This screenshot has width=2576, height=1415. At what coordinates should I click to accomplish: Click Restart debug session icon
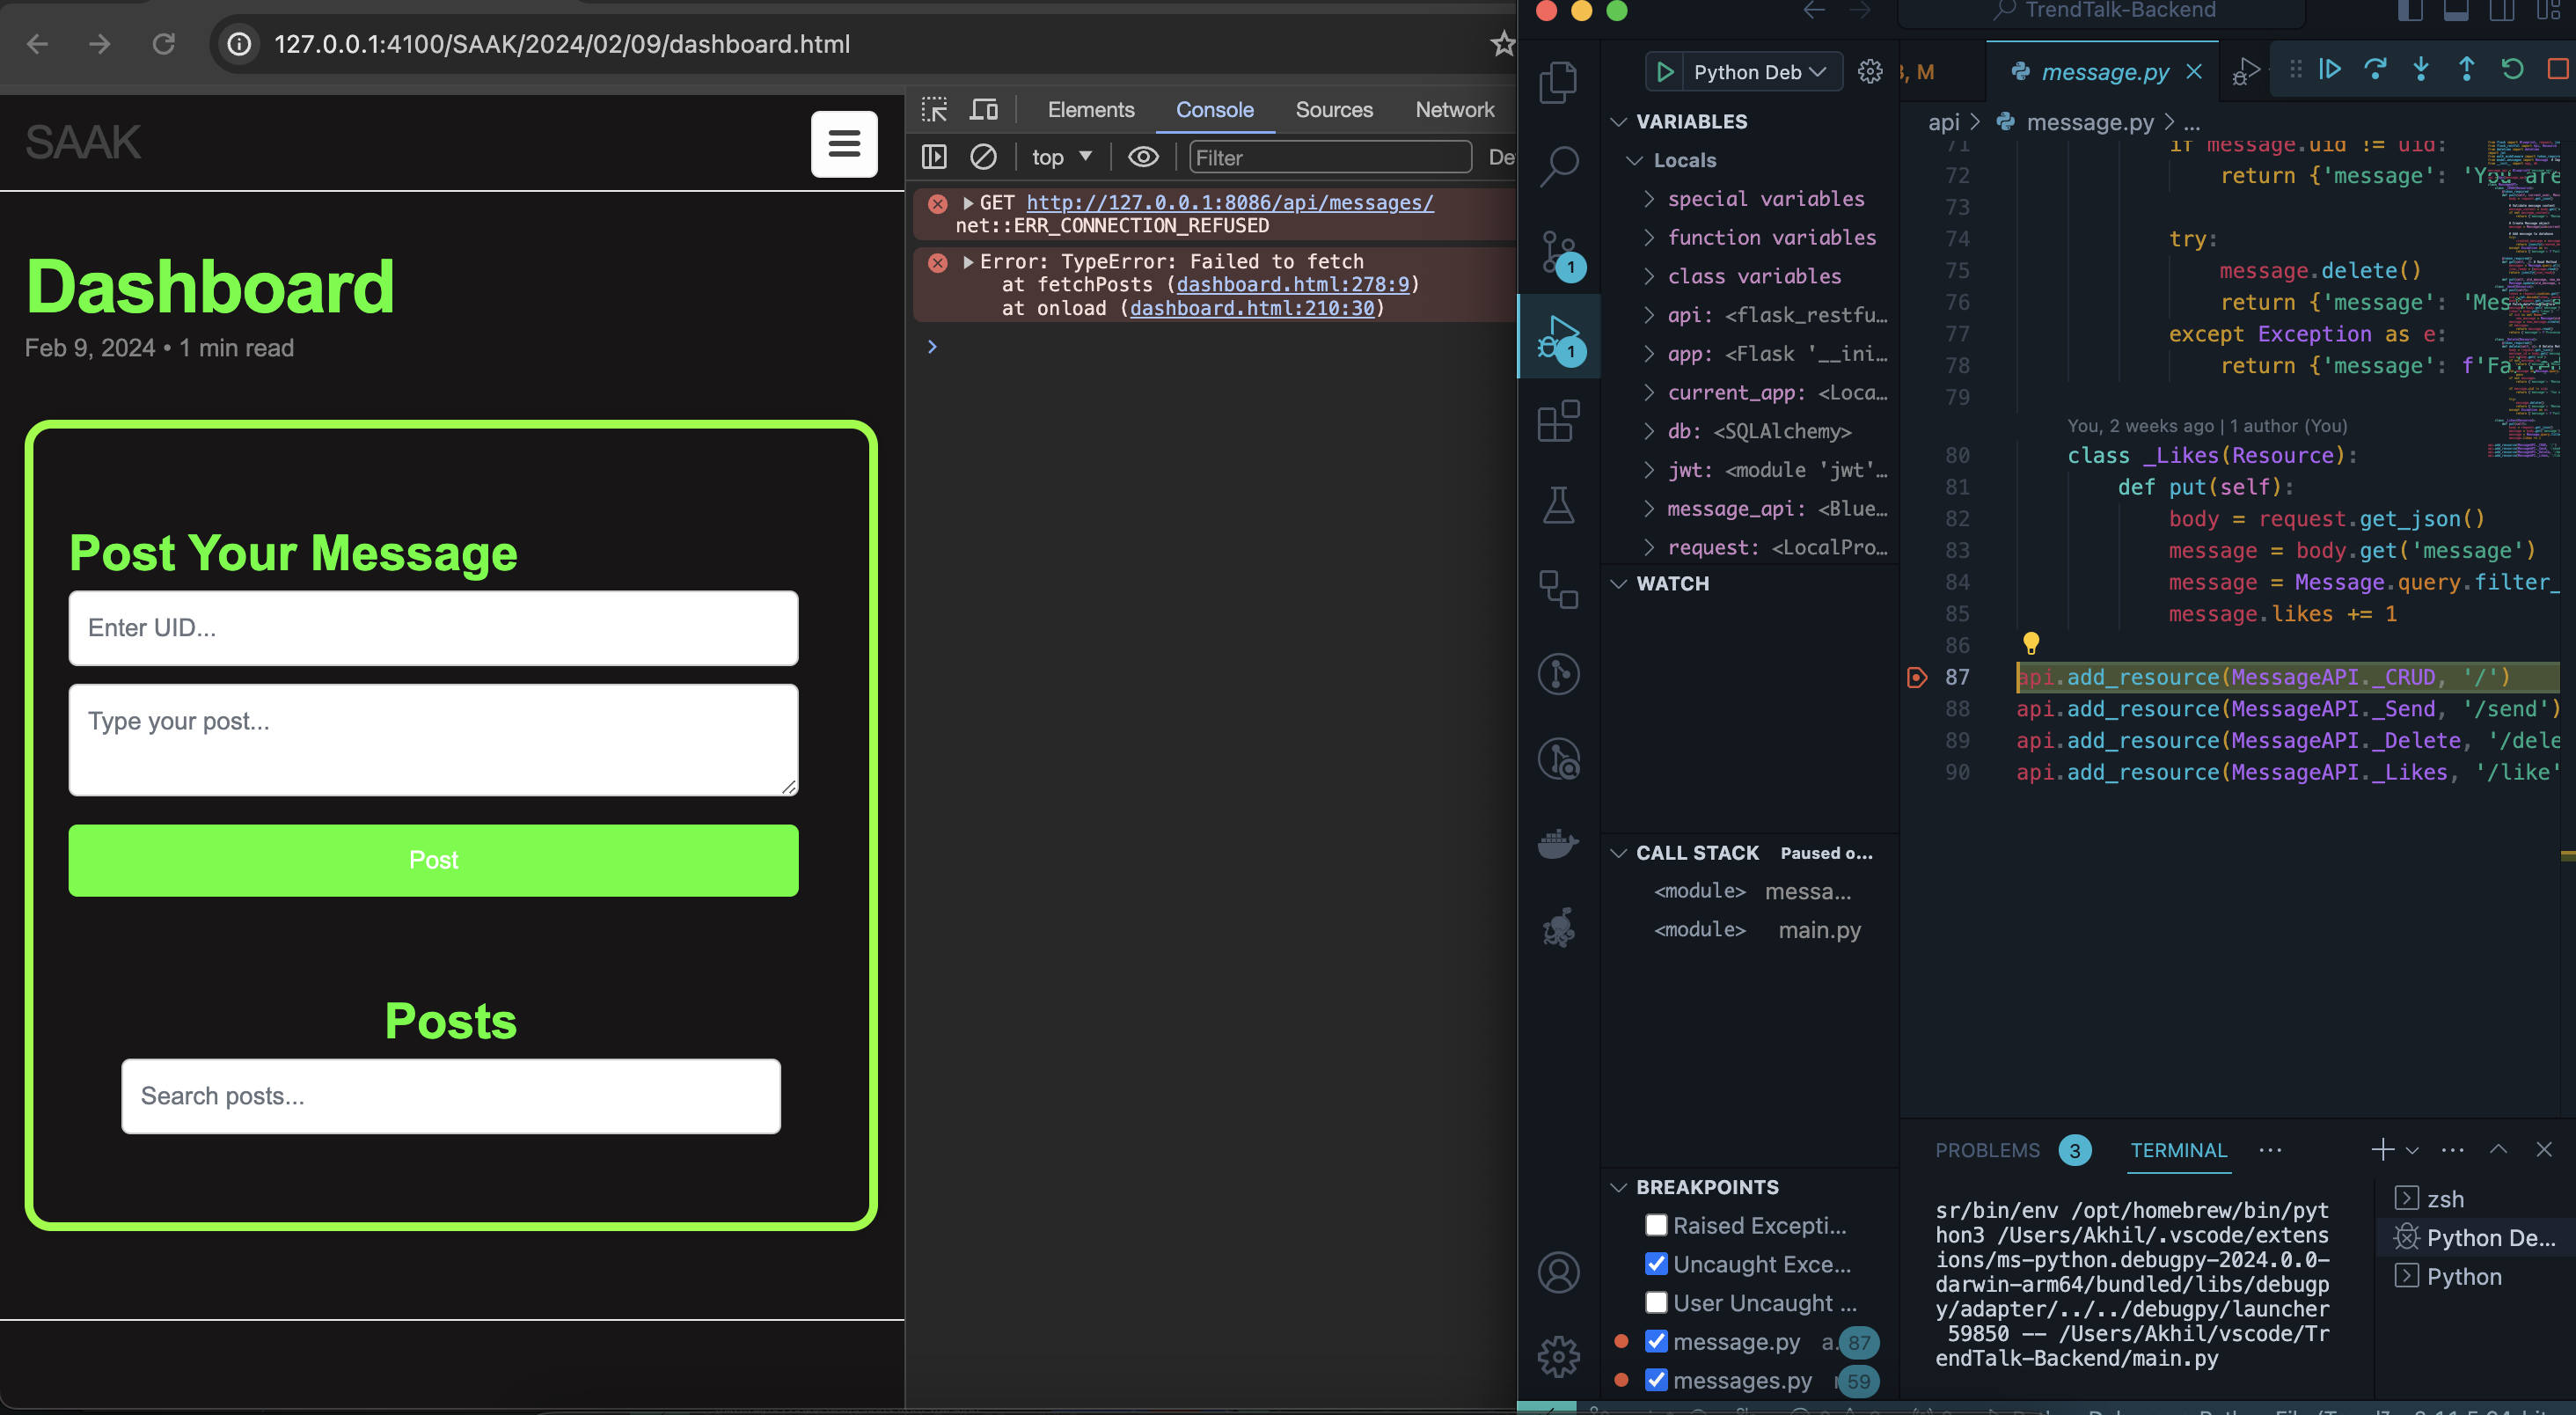[x=2512, y=69]
